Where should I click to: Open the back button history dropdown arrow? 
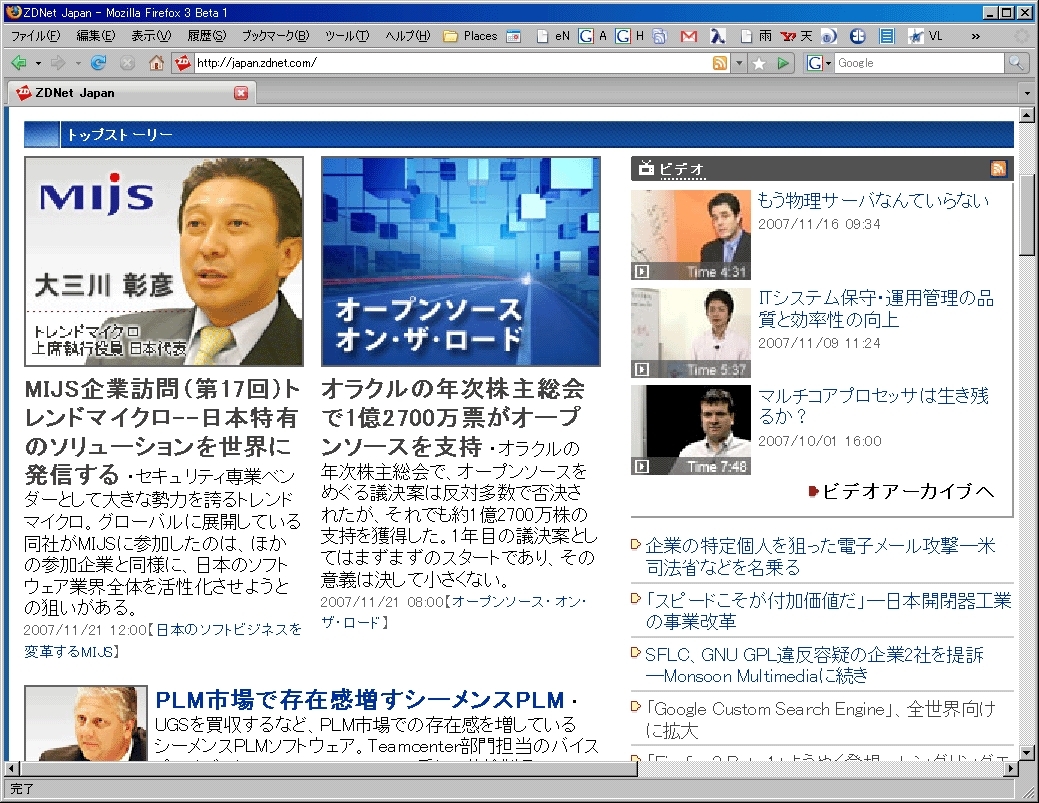click(38, 63)
